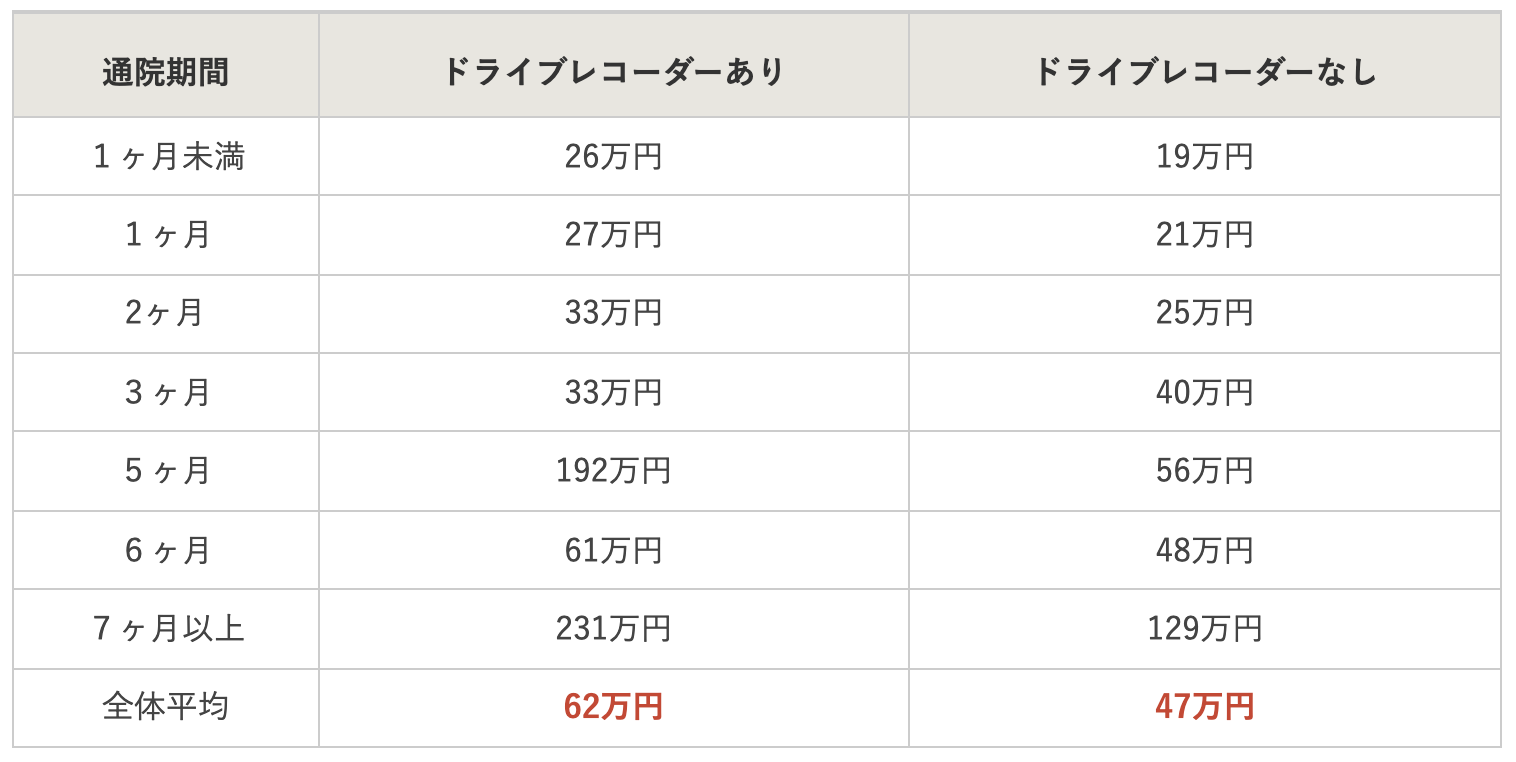The width and height of the screenshot is (1516, 762).
Task: Click the 40万円 cell
Action: pos(1204,392)
